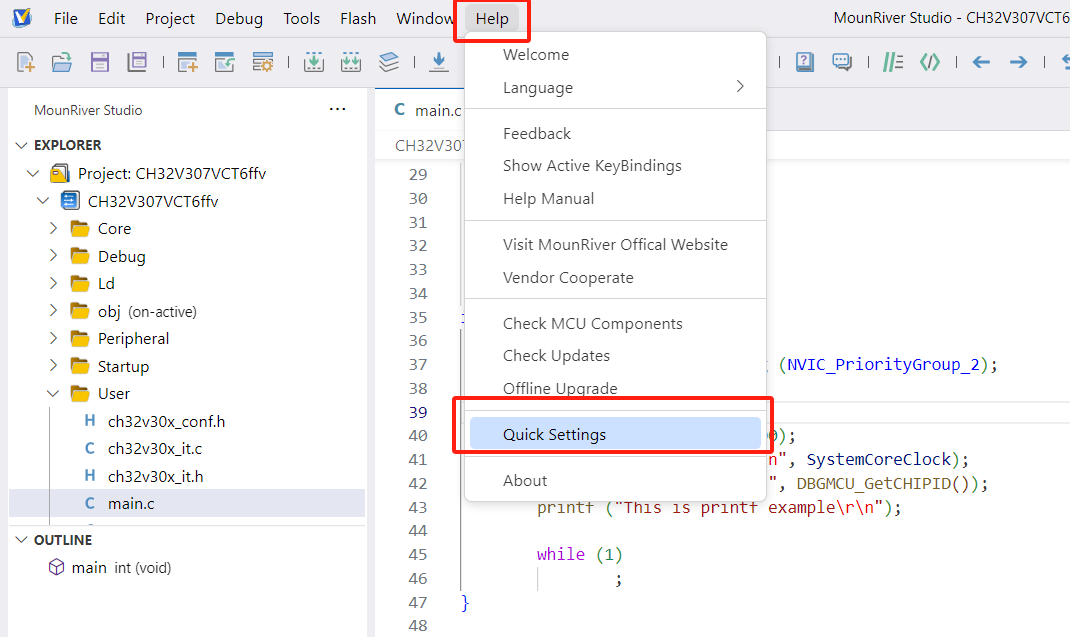Click the Project: CH32V307VCT6ffv workspace icon
This screenshot has width=1070, height=637.
(59, 173)
